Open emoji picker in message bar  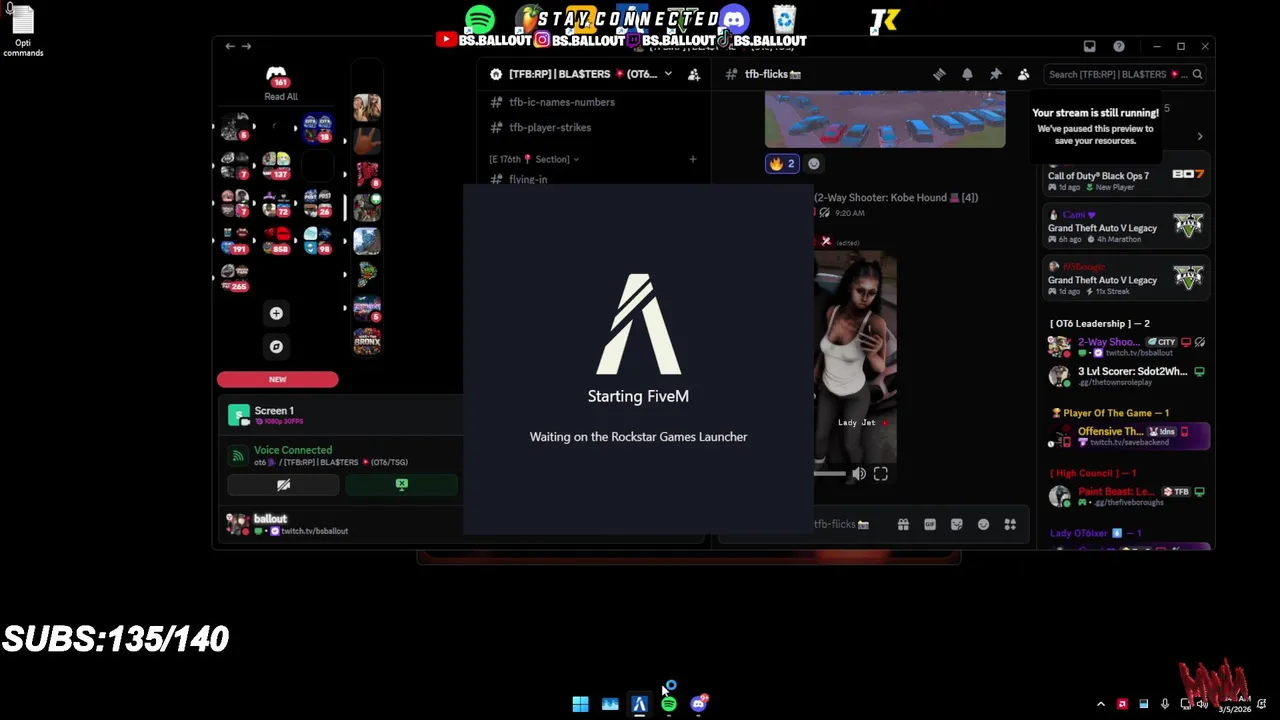pos(983,524)
